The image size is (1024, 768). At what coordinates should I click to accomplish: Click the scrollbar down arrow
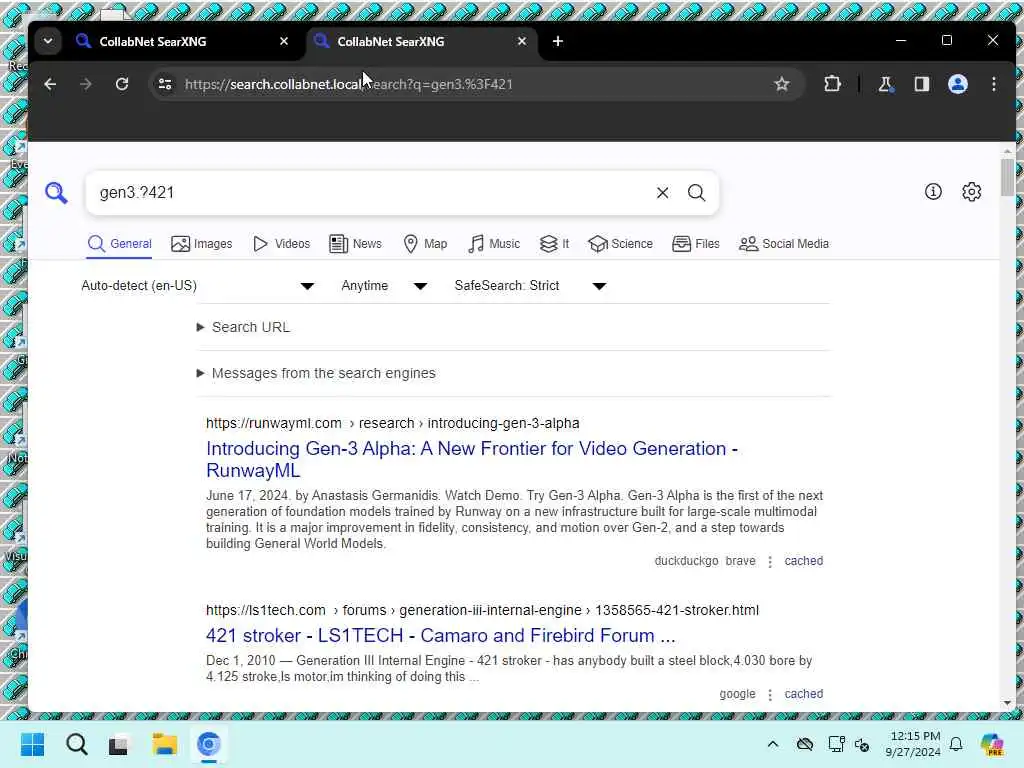[x=1007, y=703]
